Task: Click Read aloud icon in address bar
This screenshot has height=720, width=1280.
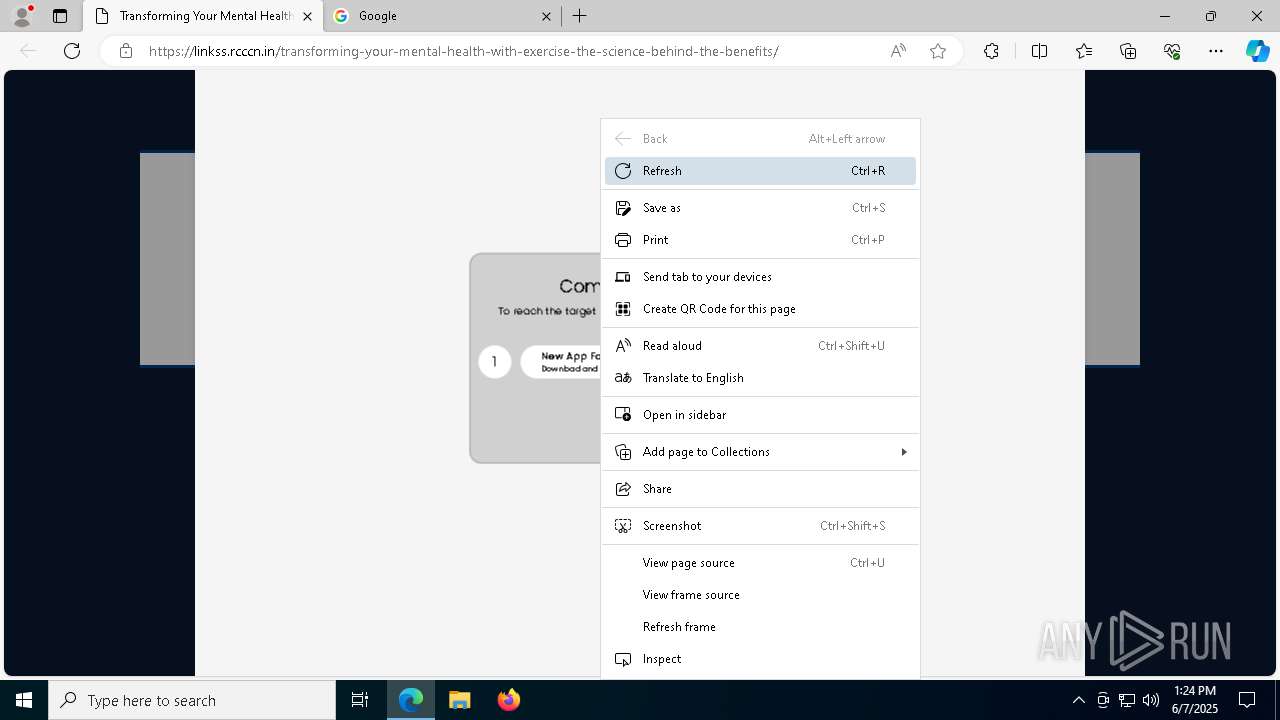Action: tap(898, 51)
